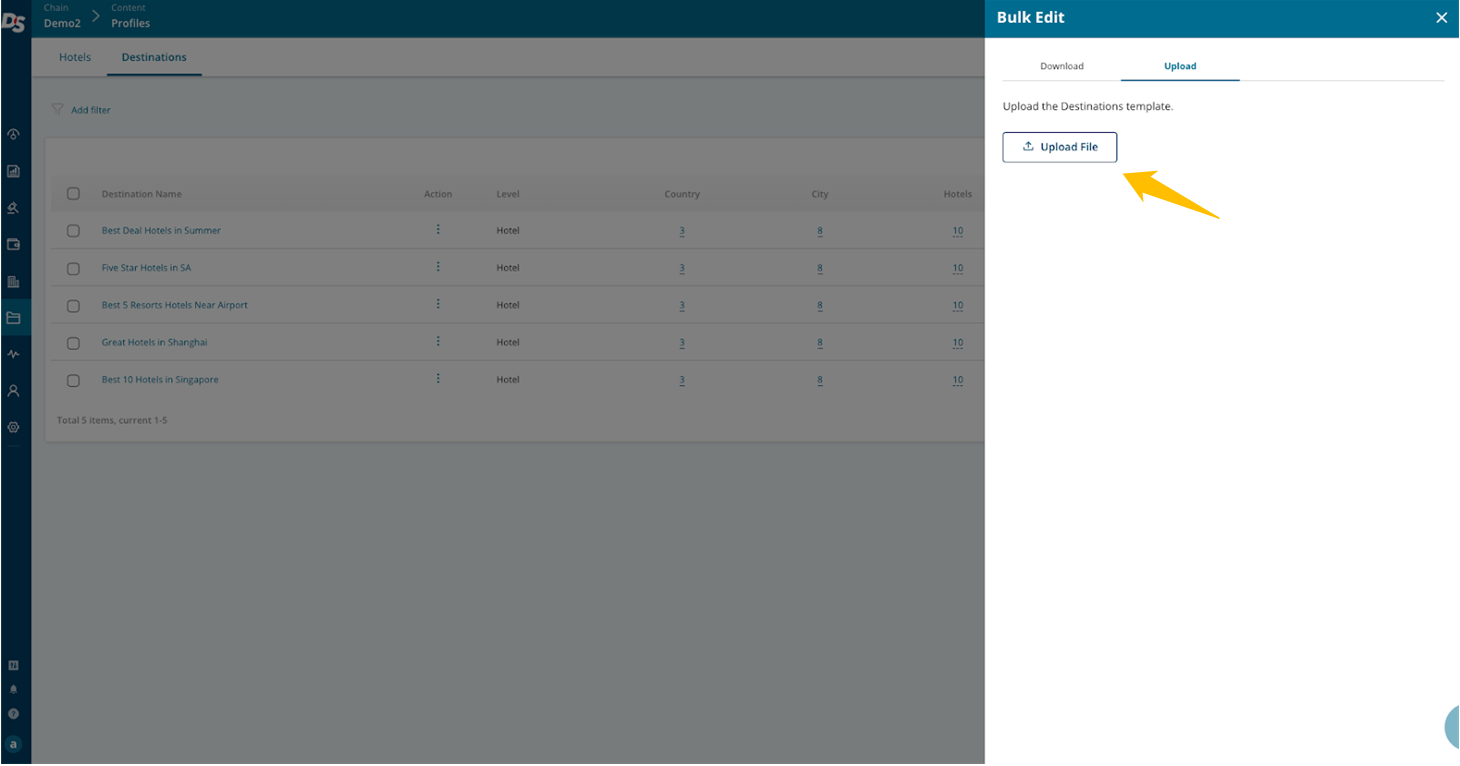Open action menu for Best Deal Hotels in Summer
The width and height of the screenshot is (1460, 766).
(438, 230)
